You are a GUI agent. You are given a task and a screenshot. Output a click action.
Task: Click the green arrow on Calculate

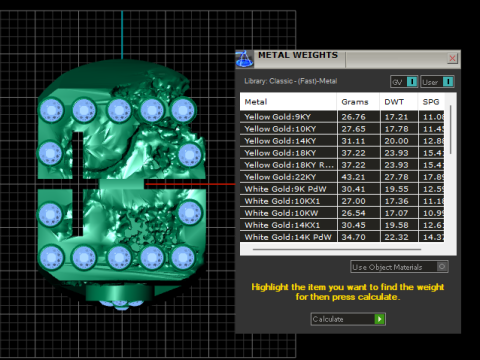pos(379,319)
